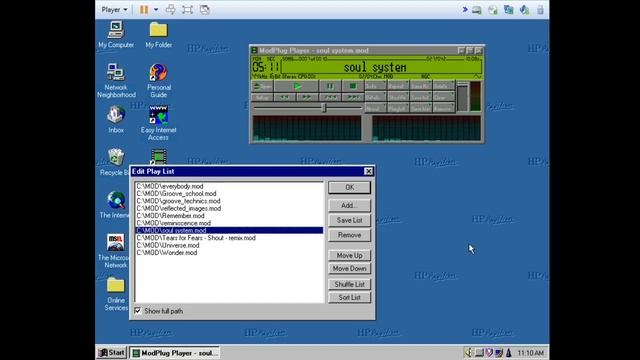The height and width of the screenshot is (360, 640).
Task: Click the rewind arrows button in ModPlug Player
Action: pyautogui.click(x=284, y=98)
